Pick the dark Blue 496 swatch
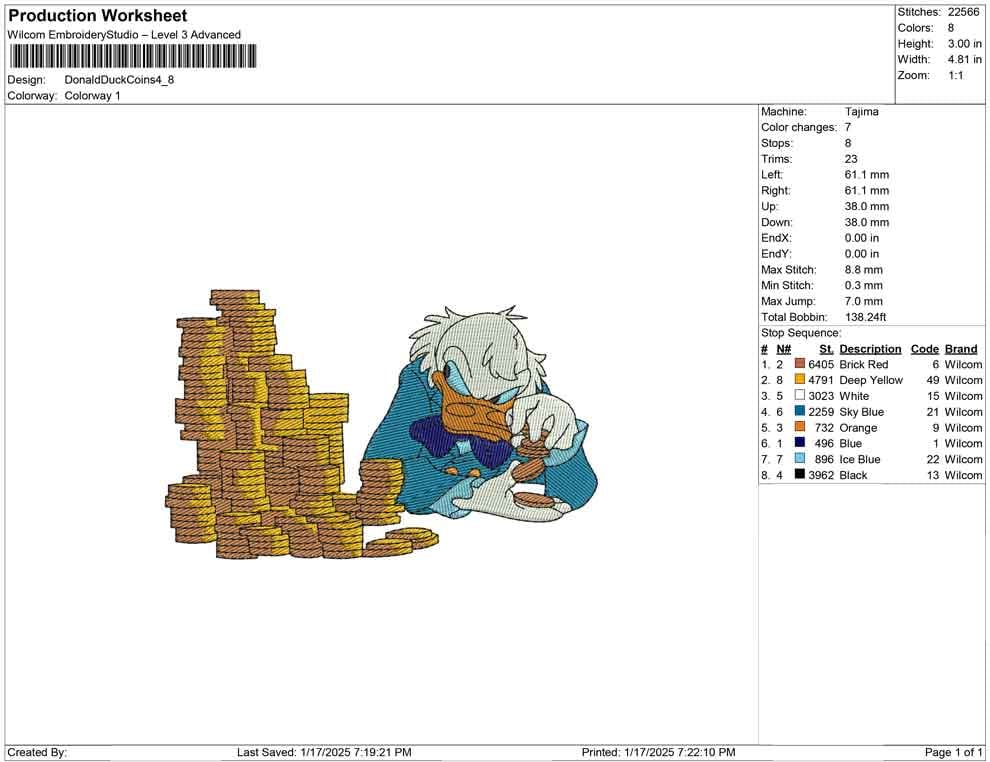This screenshot has height=762, width=990. coord(799,443)
